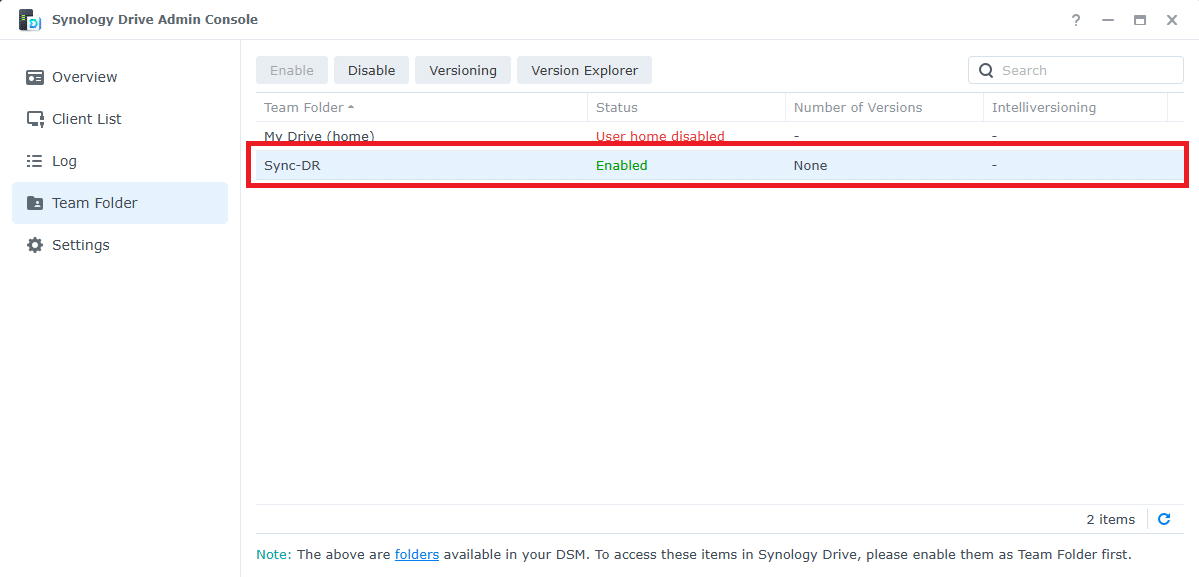Click the Synology Drive Admin Console app icon

coord(30,20)
